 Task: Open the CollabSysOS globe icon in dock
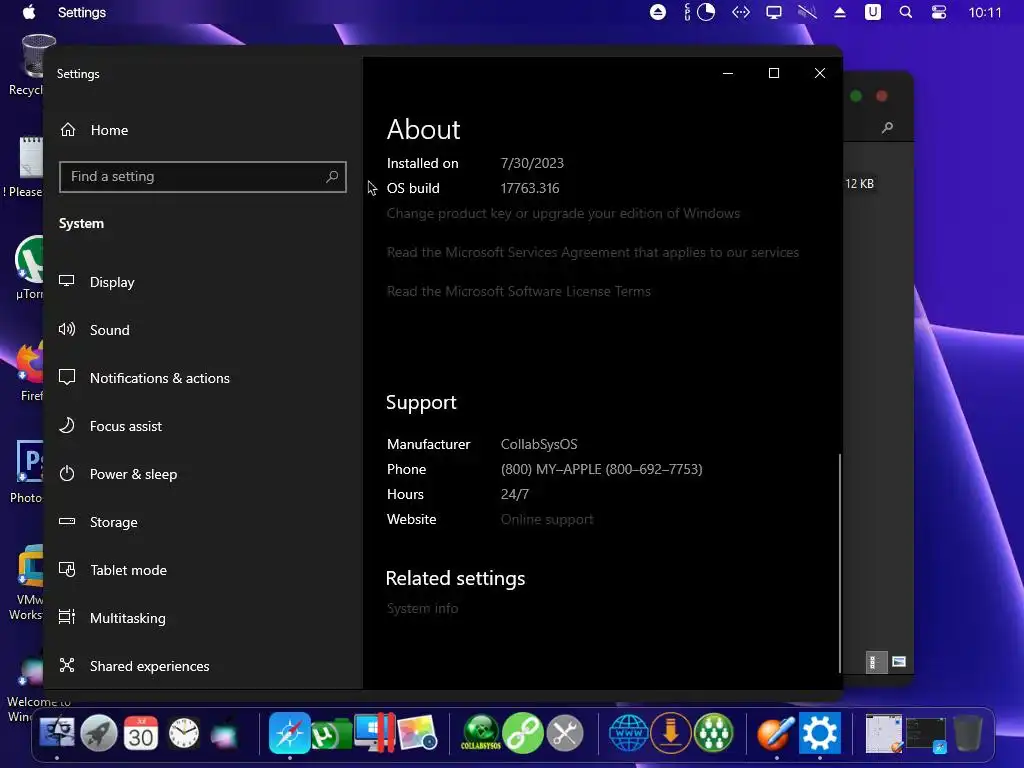point(481,733)
